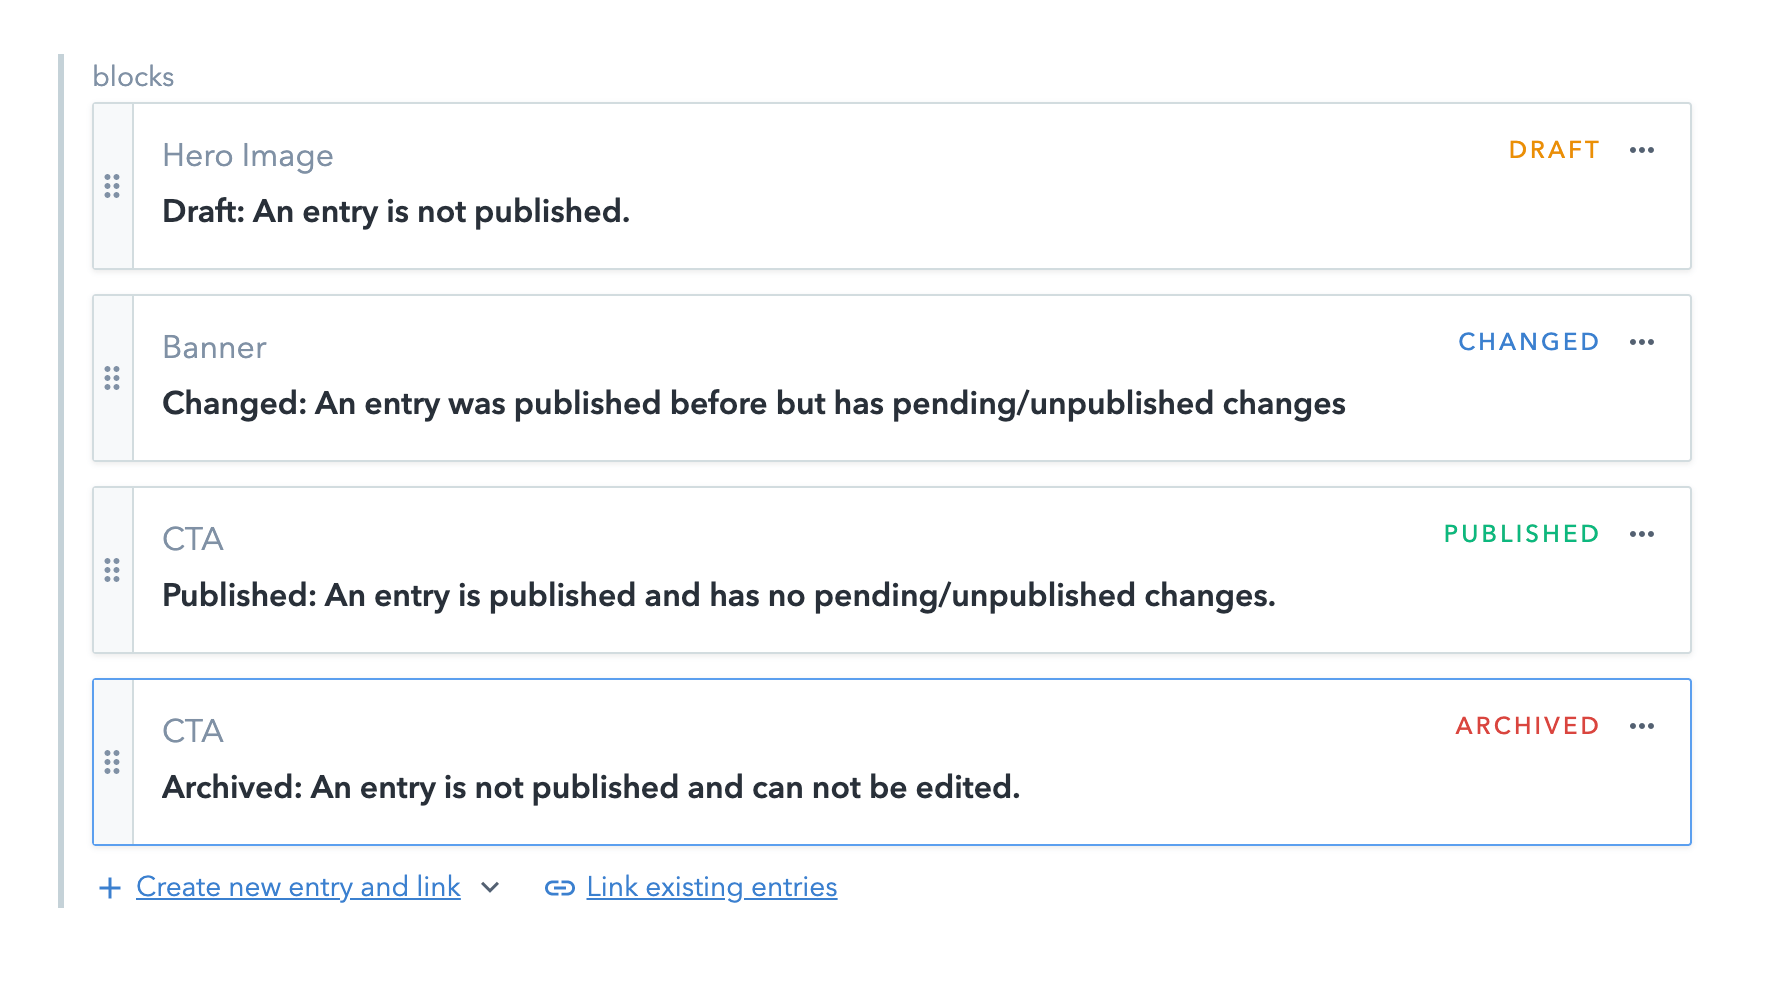Click the ARCHIVED status badge
Screen dimensions: 1792x984
point(1527,726)
